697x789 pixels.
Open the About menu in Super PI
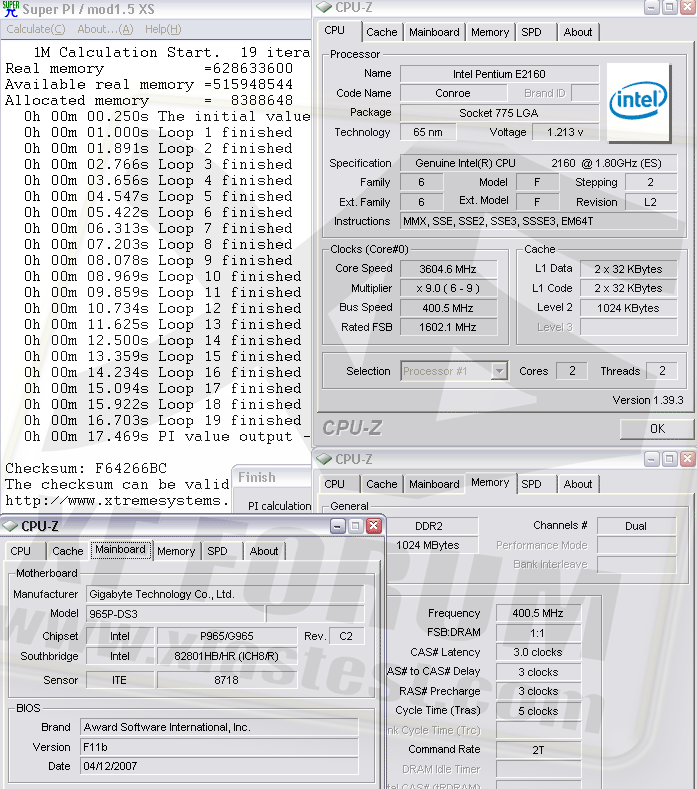pyautogui.click(x=104, y=29)
